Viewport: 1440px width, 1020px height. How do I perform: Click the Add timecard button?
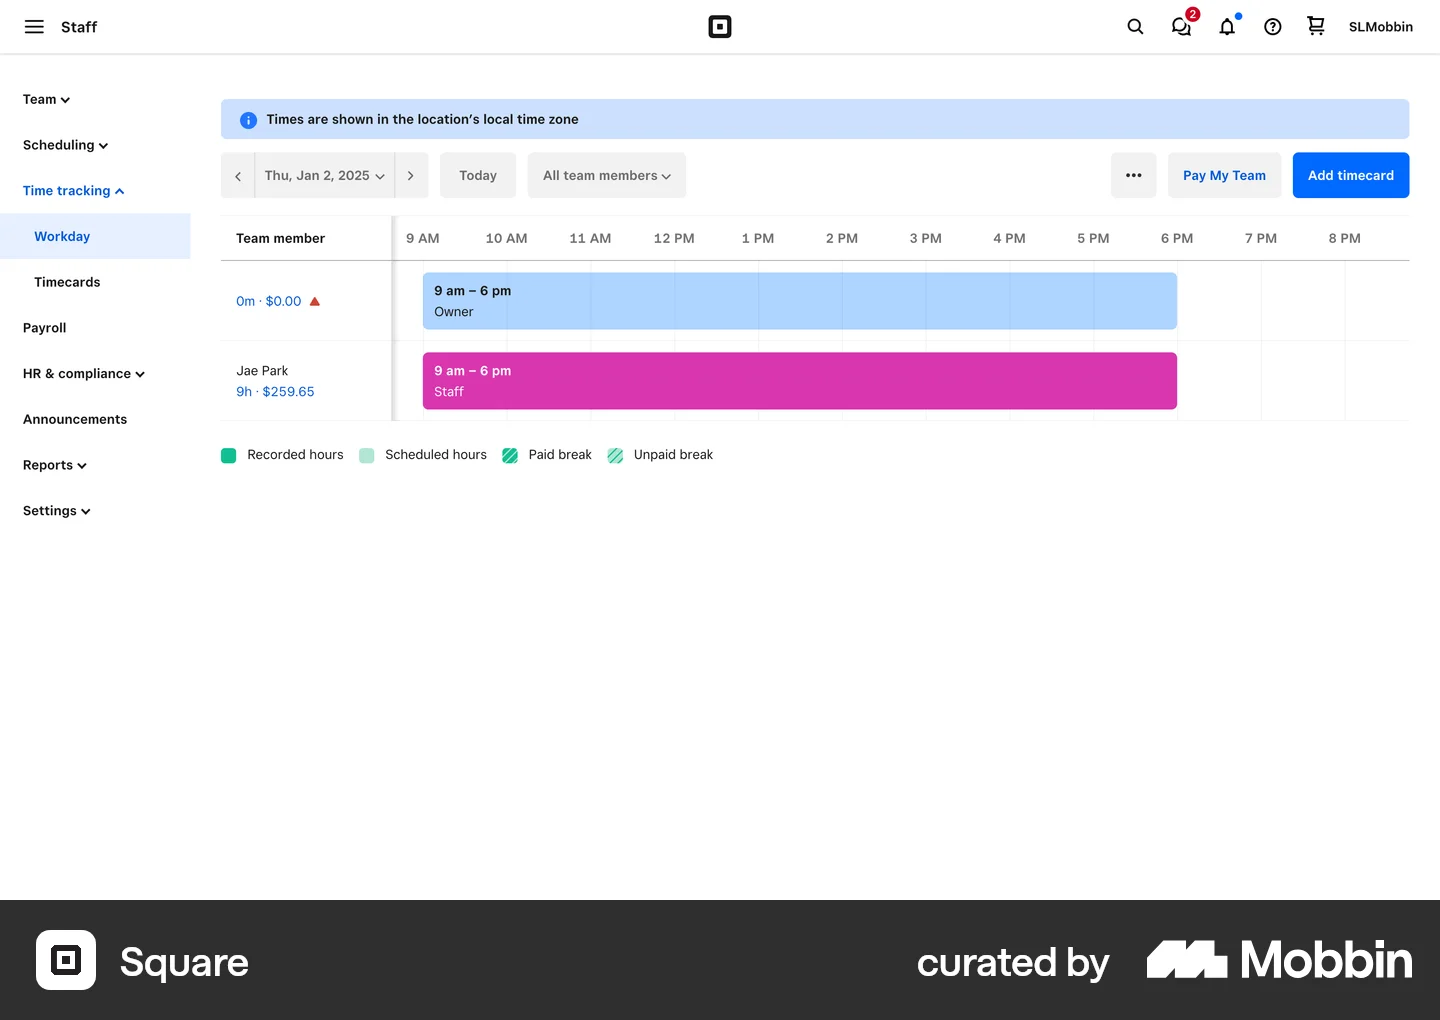1351,176
